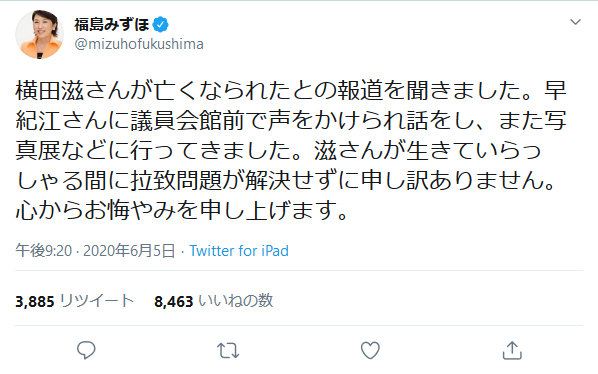
Task: Like the tweet with the heart icon
Action: click(x=370, y=350)
